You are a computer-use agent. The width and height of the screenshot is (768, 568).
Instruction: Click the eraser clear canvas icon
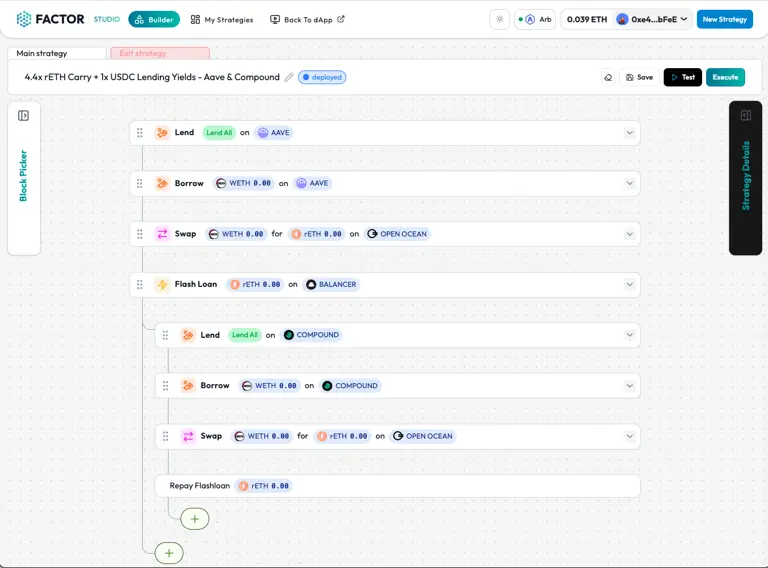coord(608,77)
